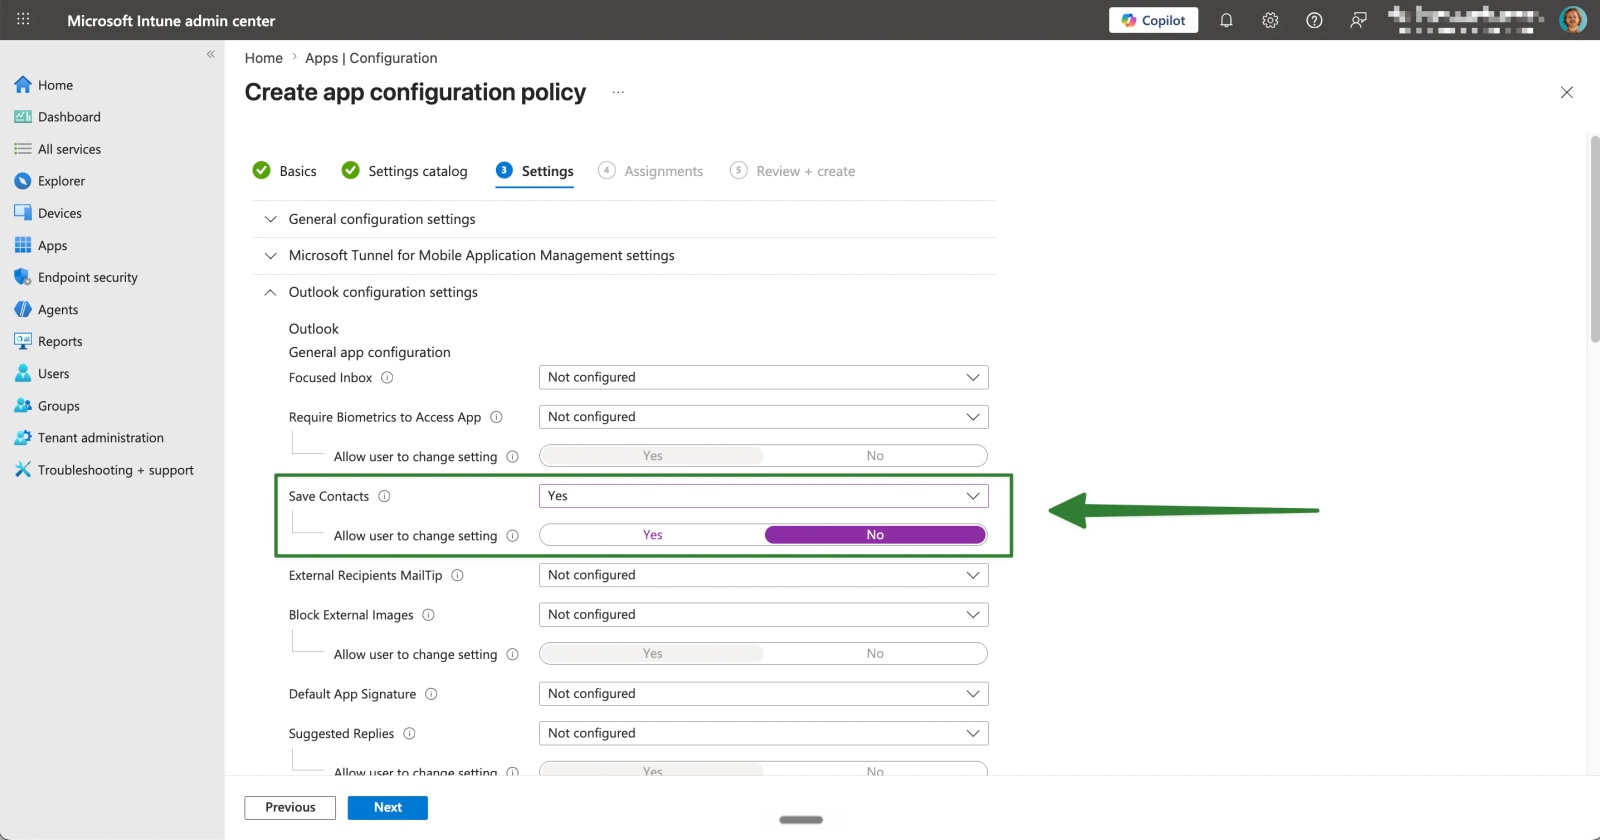Screen dimensions: 1600x840
Task: Open the Suggested Replies dropdown
Action: 763,733
